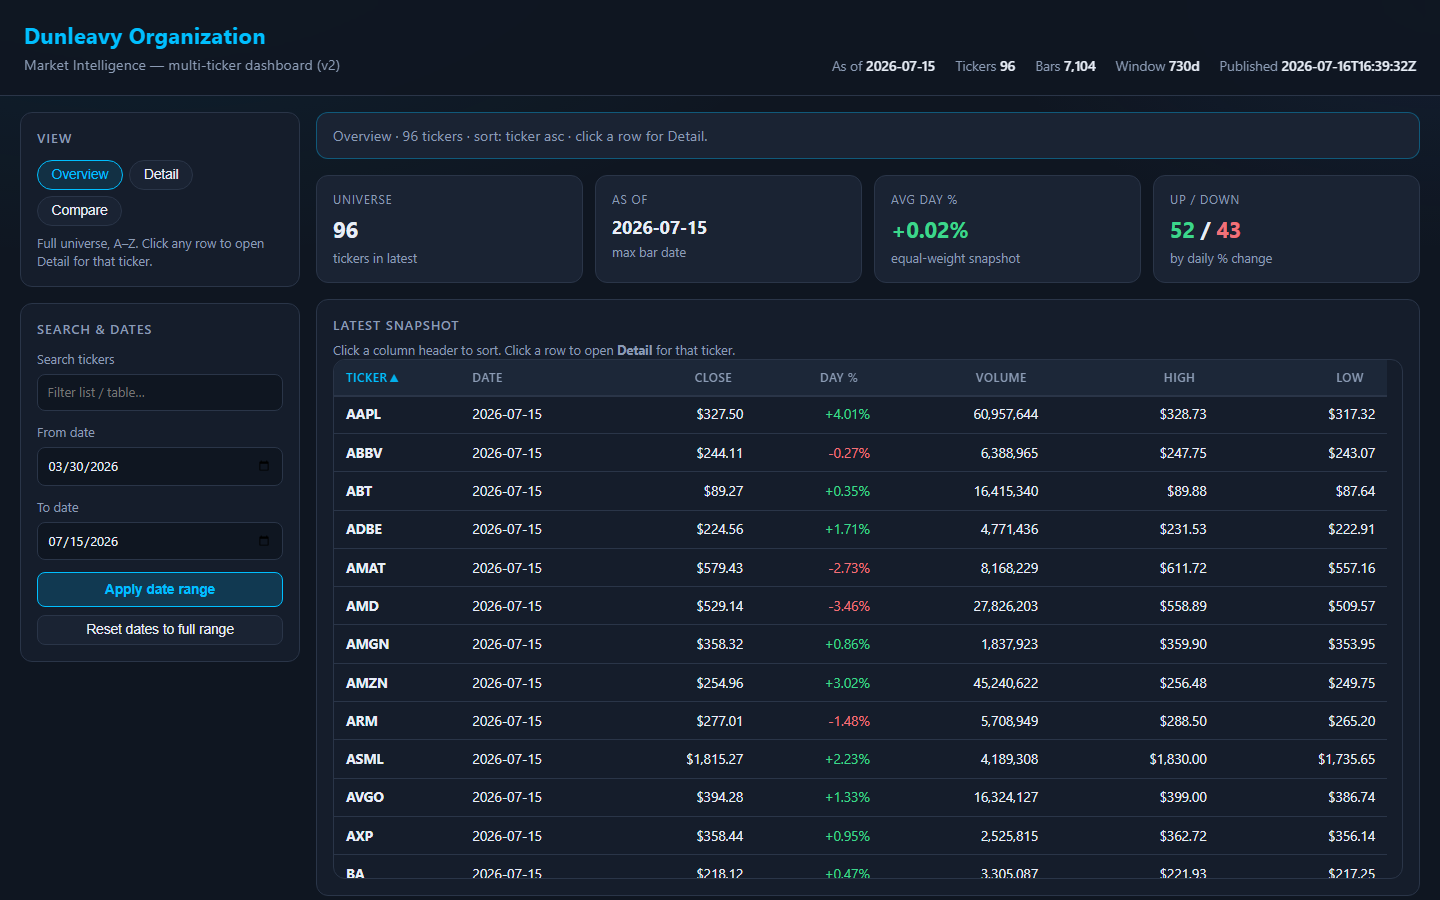Open the AAPL row
This screenshot has width=1440, height=900.
860,415
